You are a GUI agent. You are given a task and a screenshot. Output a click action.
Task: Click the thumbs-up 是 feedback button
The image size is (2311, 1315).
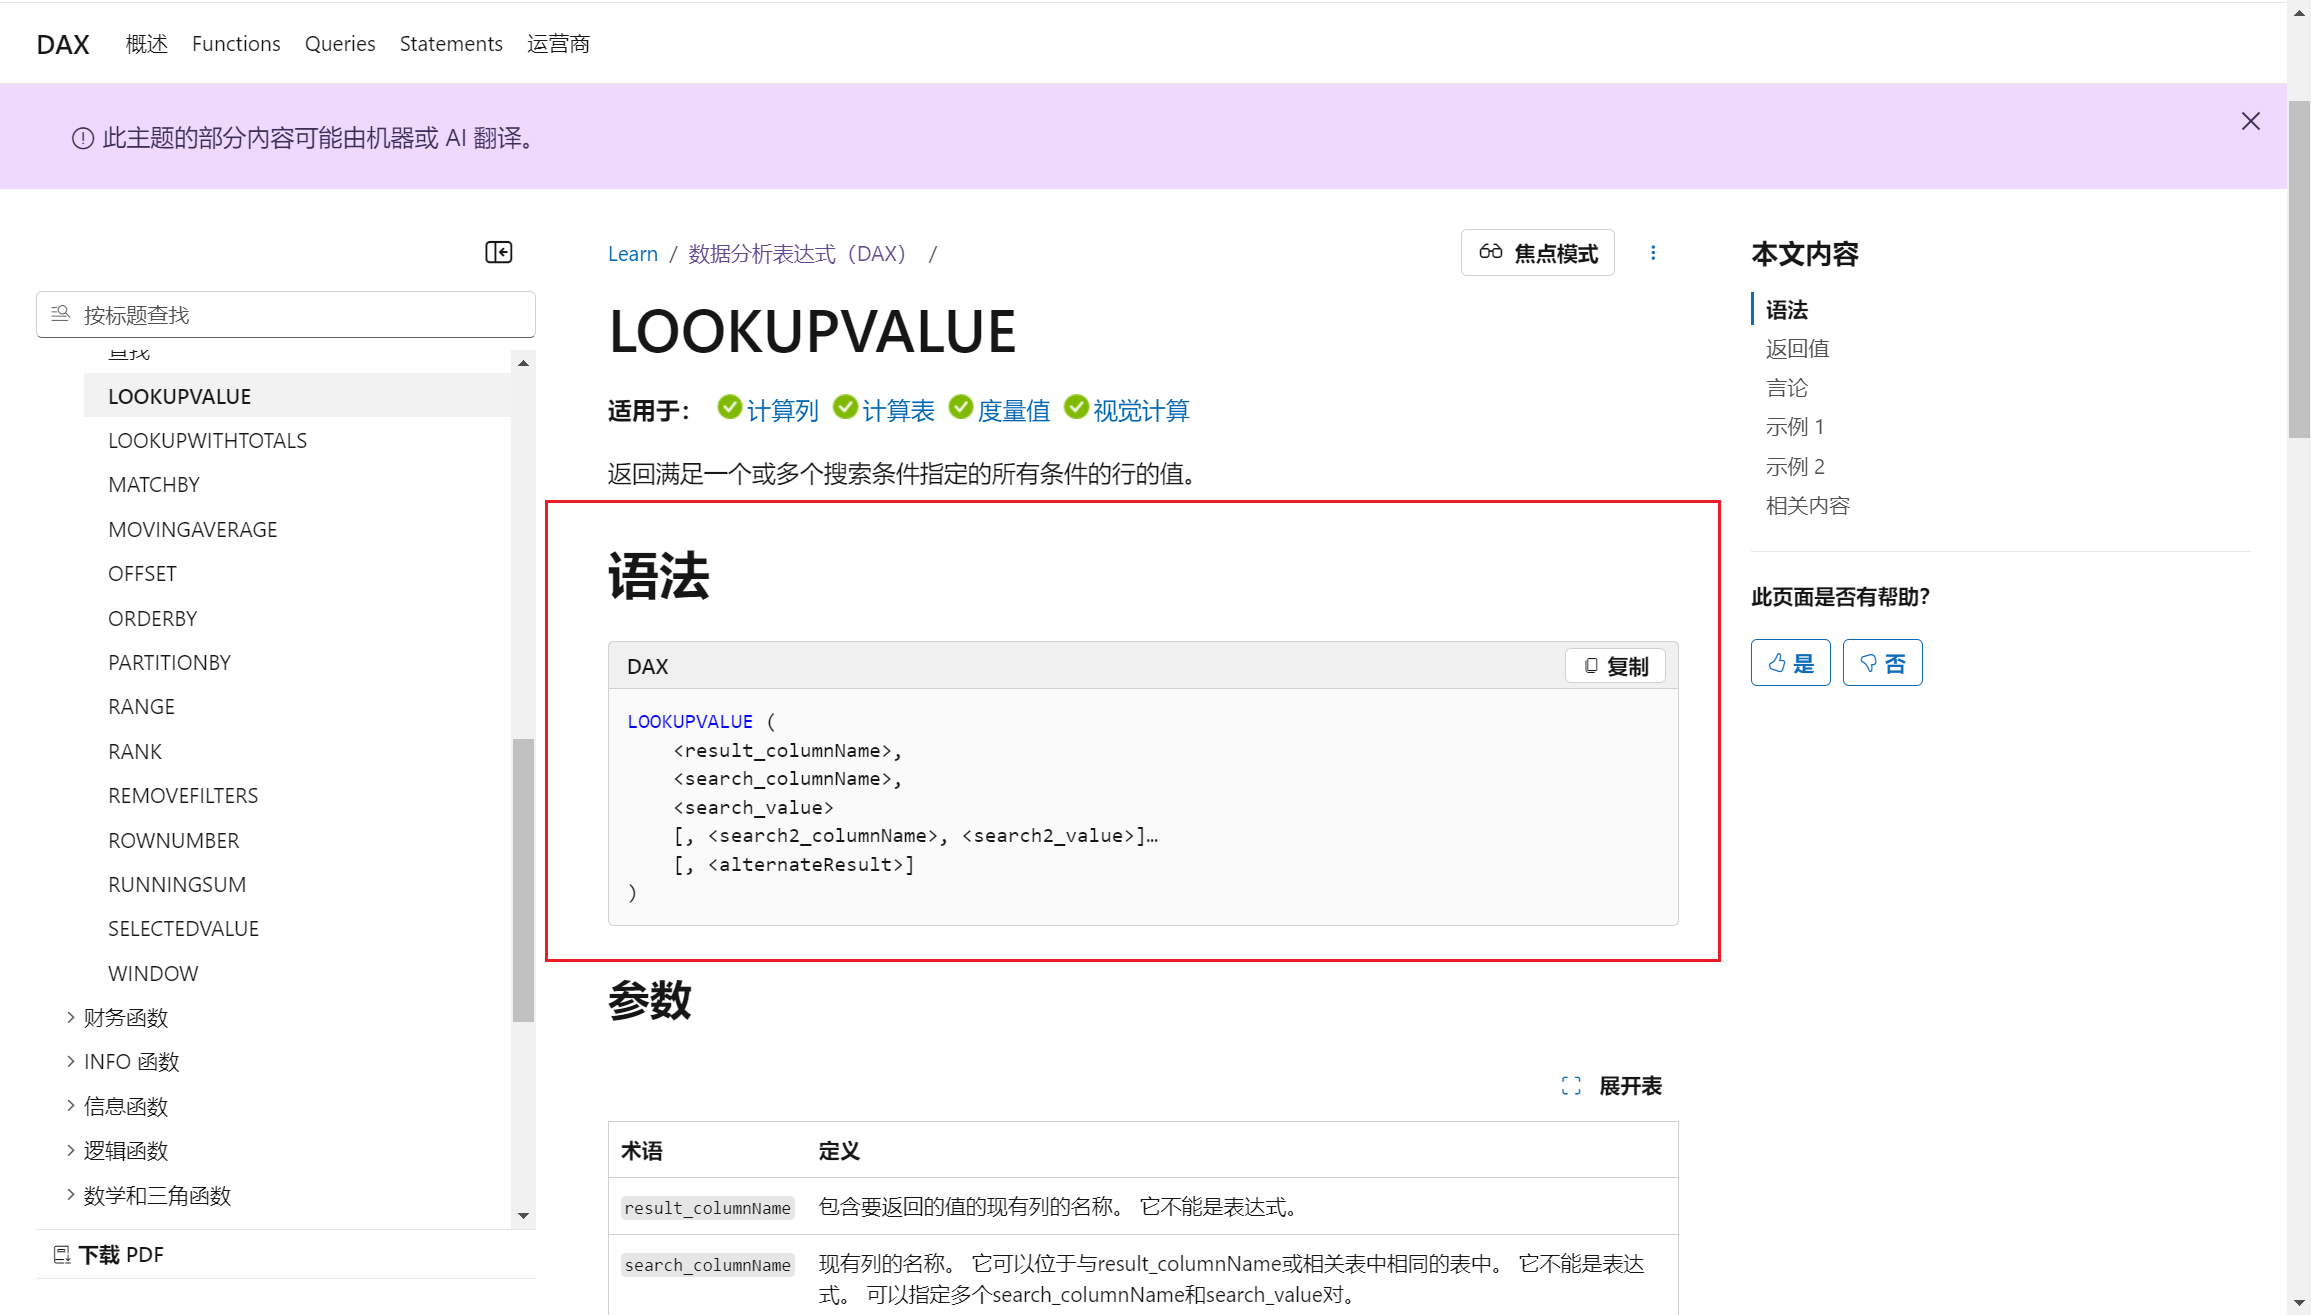point(1790,663)
